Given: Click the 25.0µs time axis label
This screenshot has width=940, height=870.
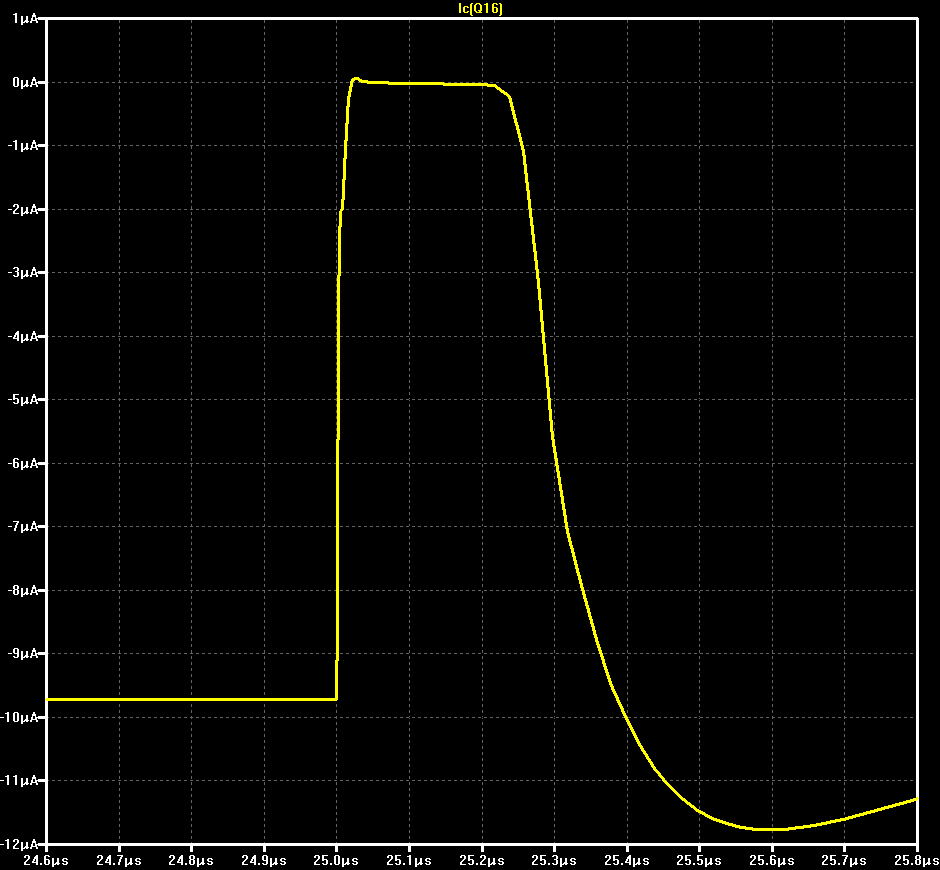Looking at the screenshot, I should 336,861.
